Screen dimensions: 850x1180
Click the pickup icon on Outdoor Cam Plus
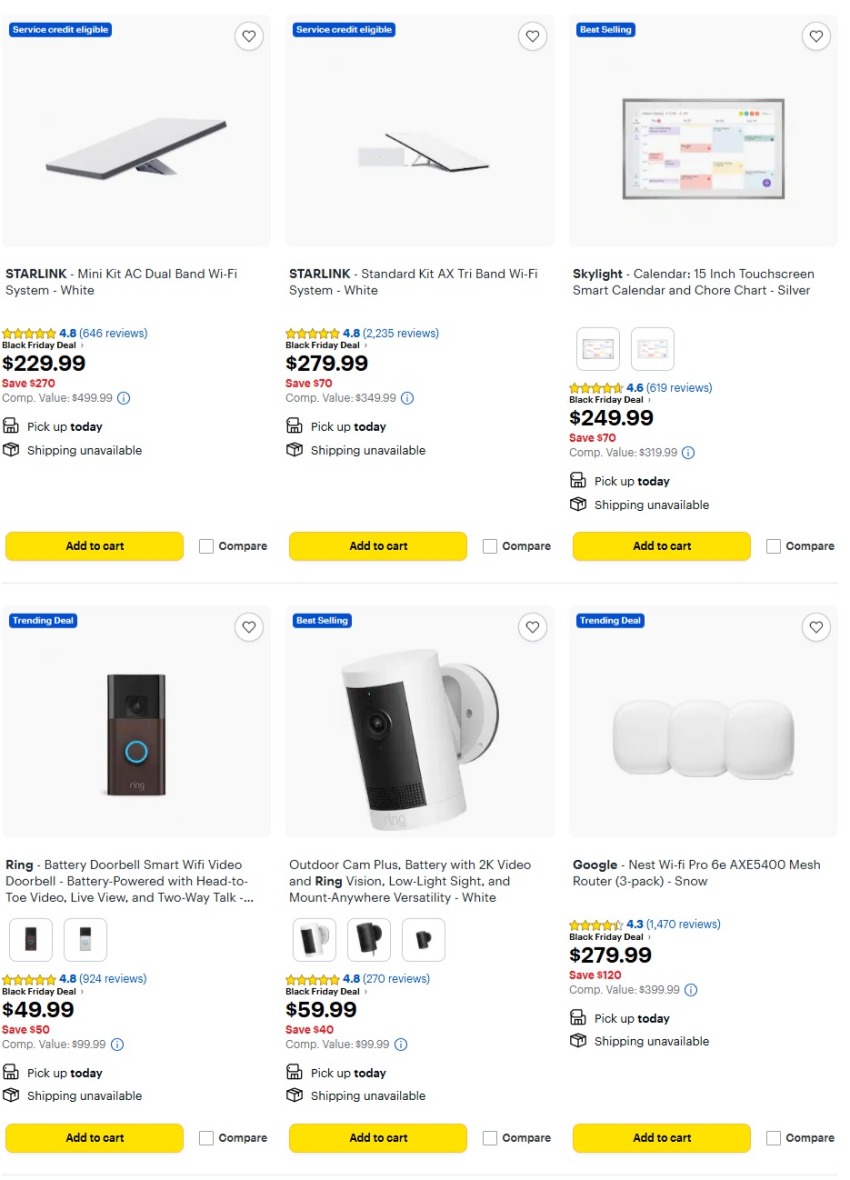pos(296,1072)
